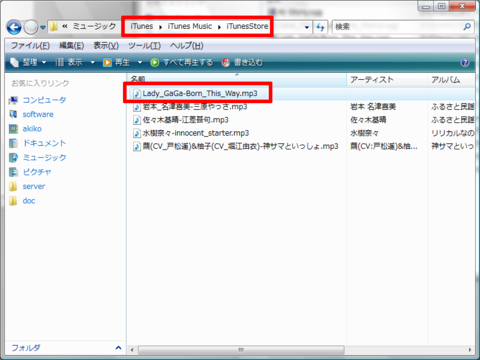Click the doc folder icon in sidebar
The width and height of the screenshot is (480, 360).
pyautogui.click(x=13, y=201)
